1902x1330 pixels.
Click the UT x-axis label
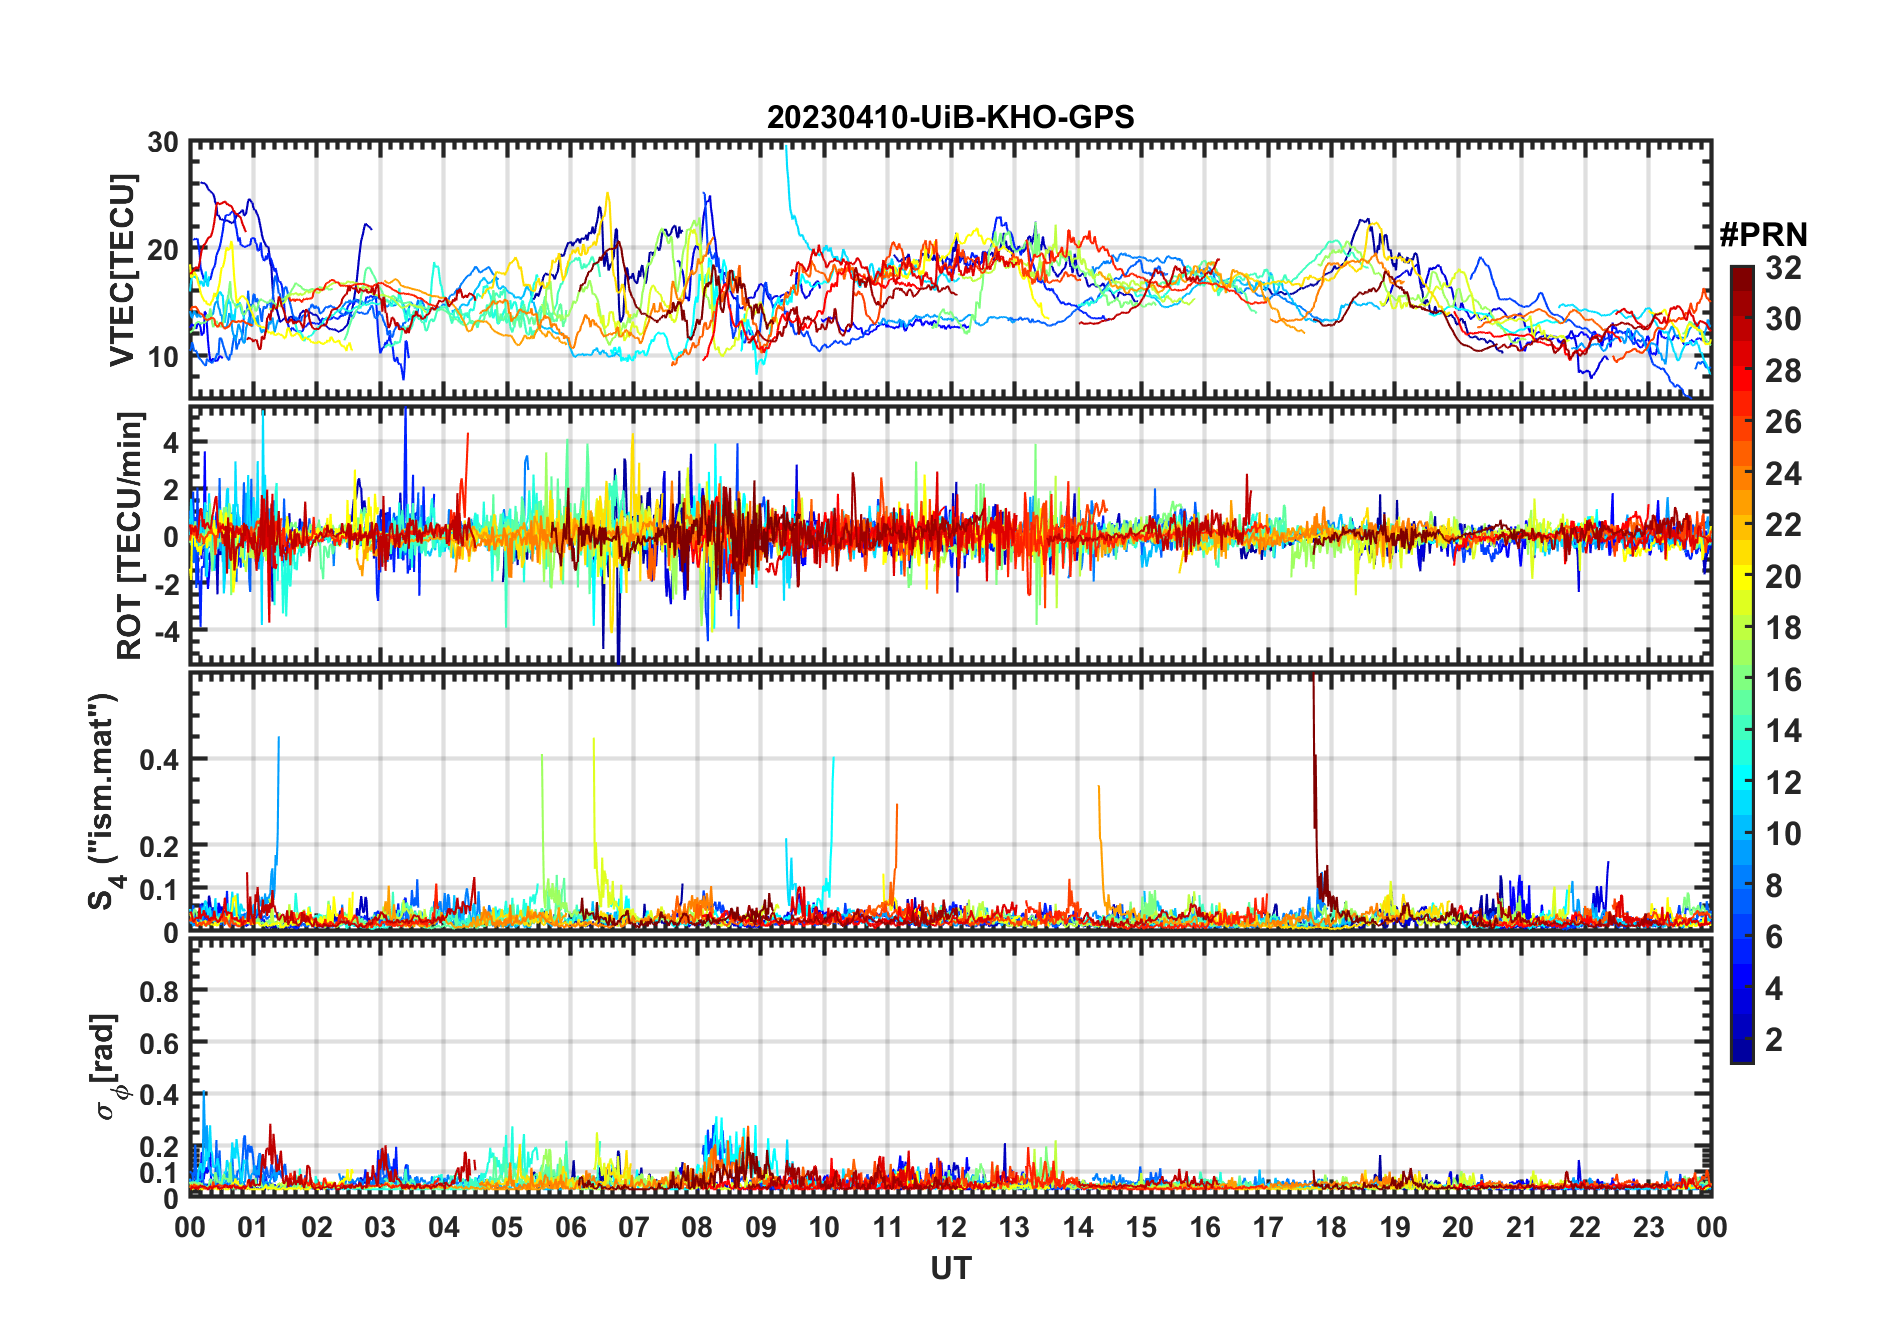(x=950, y=1269)
